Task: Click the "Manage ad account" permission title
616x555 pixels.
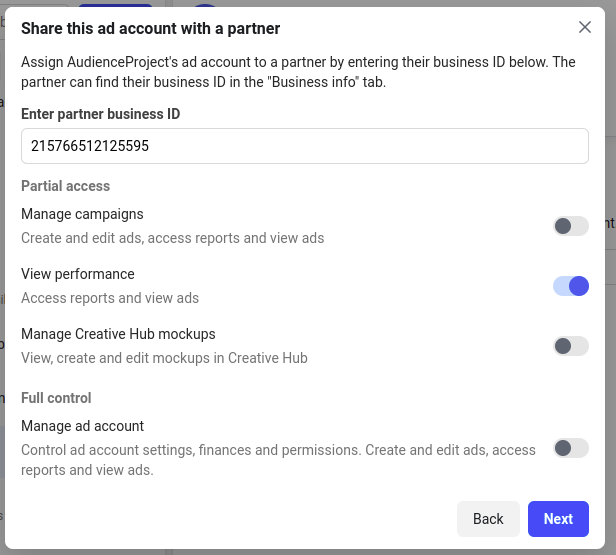Action: pyautogui.click(x=82, y=426)
